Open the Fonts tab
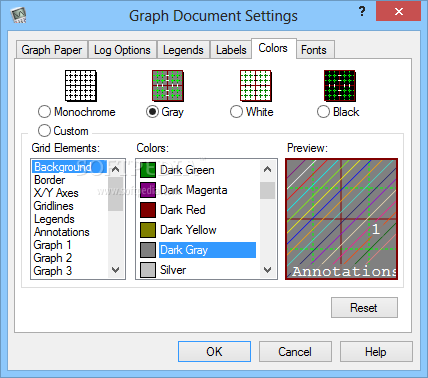The image size is (428, 378). click(314, 50)
